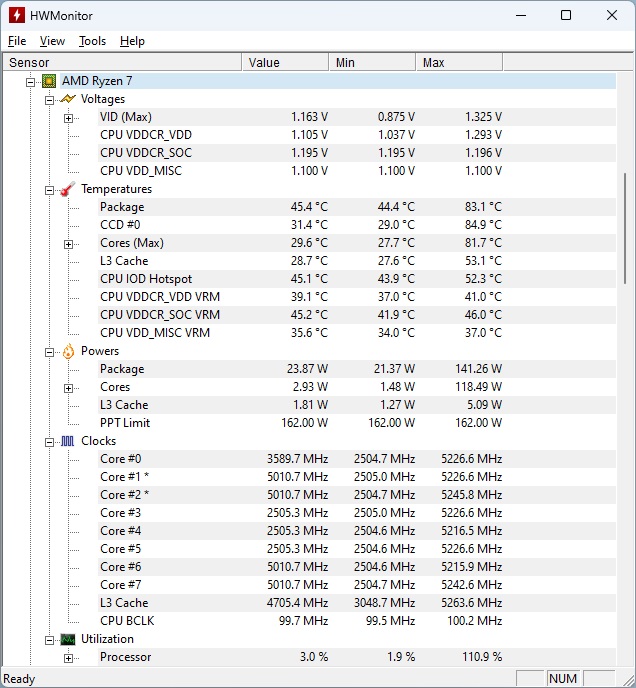
Task: Select the CPU VDD_MISC VRM row
Action: click(357, 333)
